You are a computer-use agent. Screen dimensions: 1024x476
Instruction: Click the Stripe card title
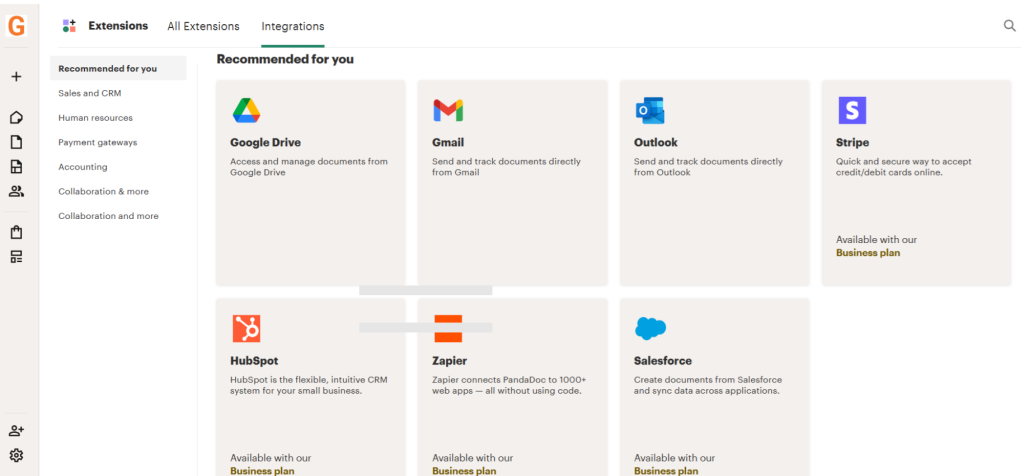pyautogui.click(x=852, y=142)
